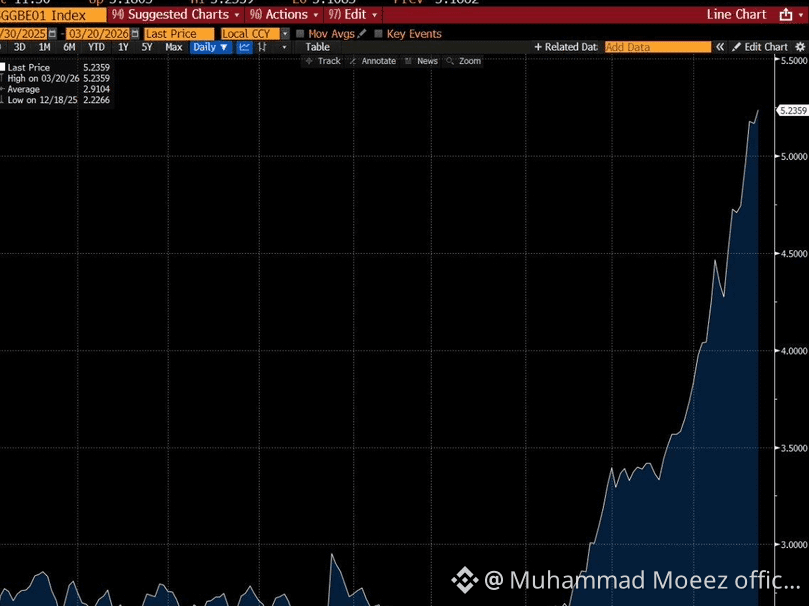Click the white Last Price legend square
This screenshot has height=606, width=809.
click(x=3, y=67)
